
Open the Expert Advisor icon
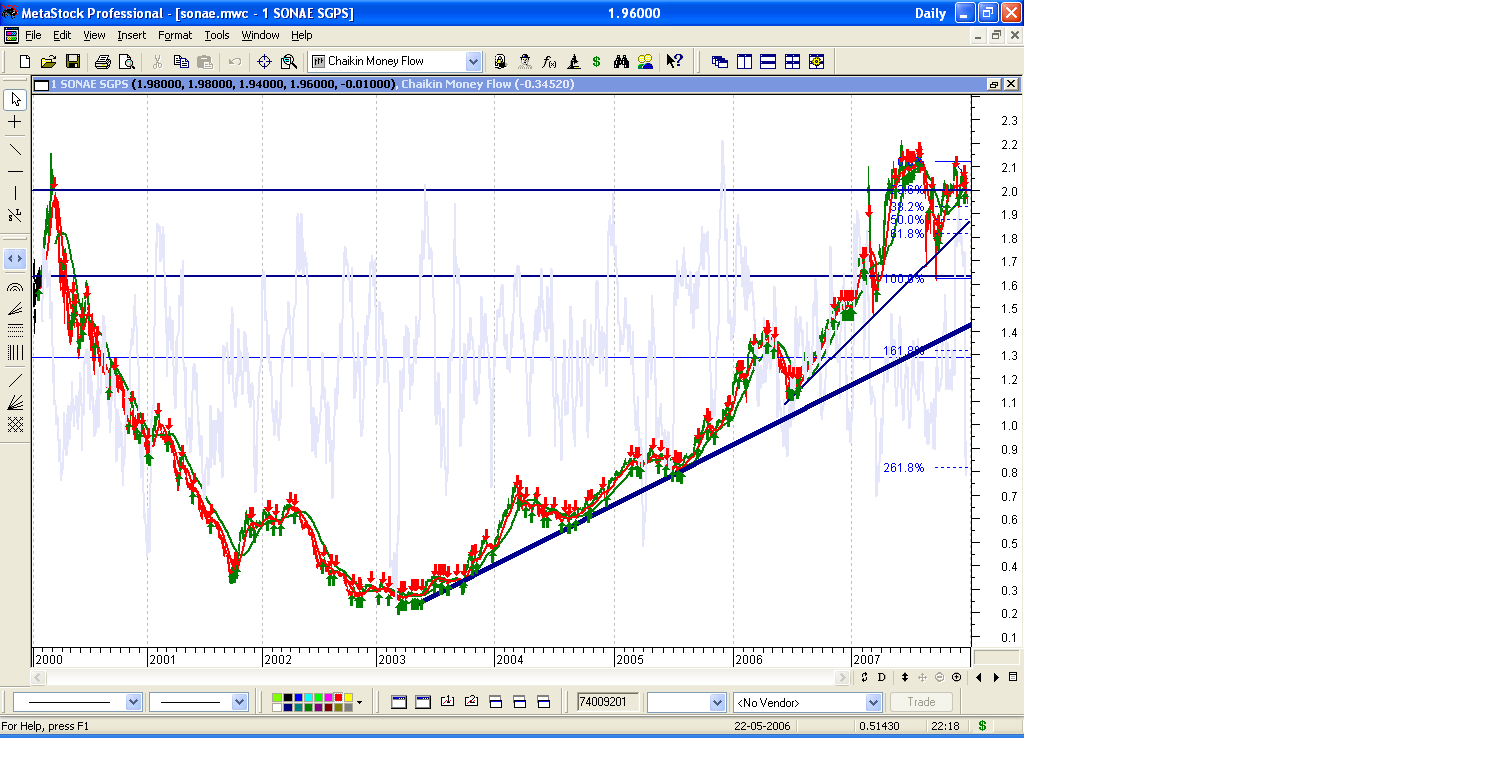pos(525,61)
